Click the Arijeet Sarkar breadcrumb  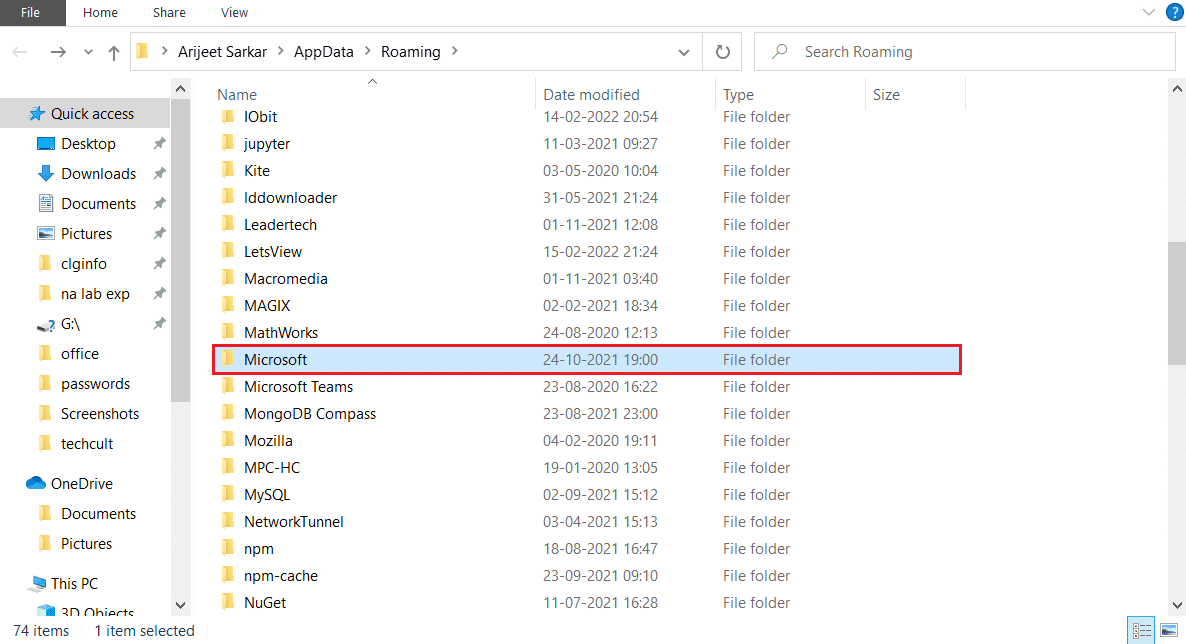[222, 51]
